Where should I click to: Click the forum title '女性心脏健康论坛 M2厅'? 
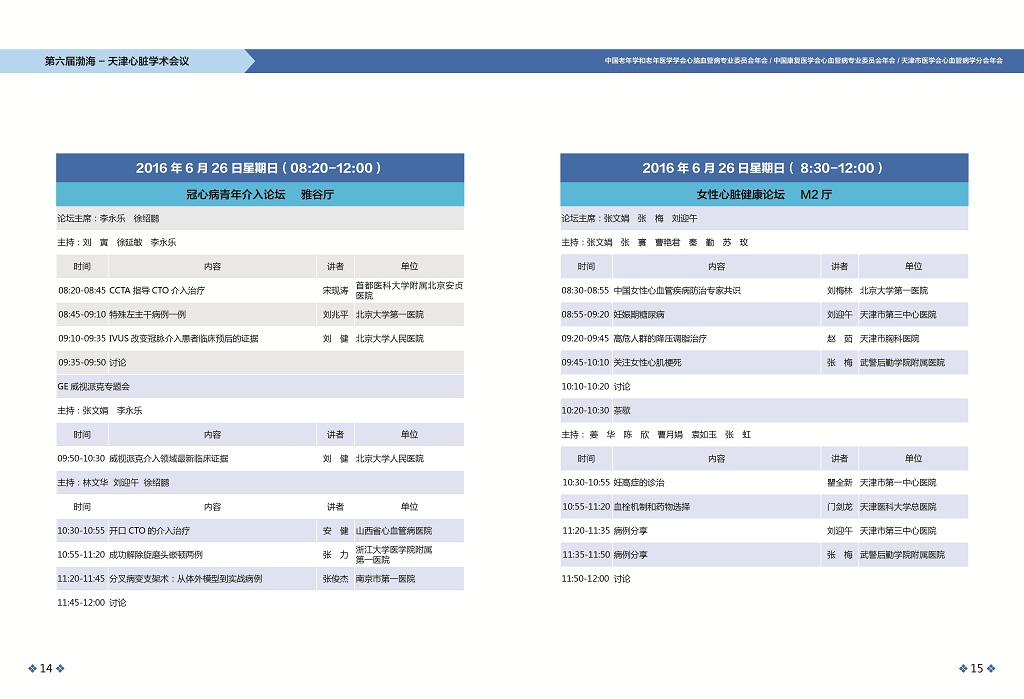(x=764, y=194)
